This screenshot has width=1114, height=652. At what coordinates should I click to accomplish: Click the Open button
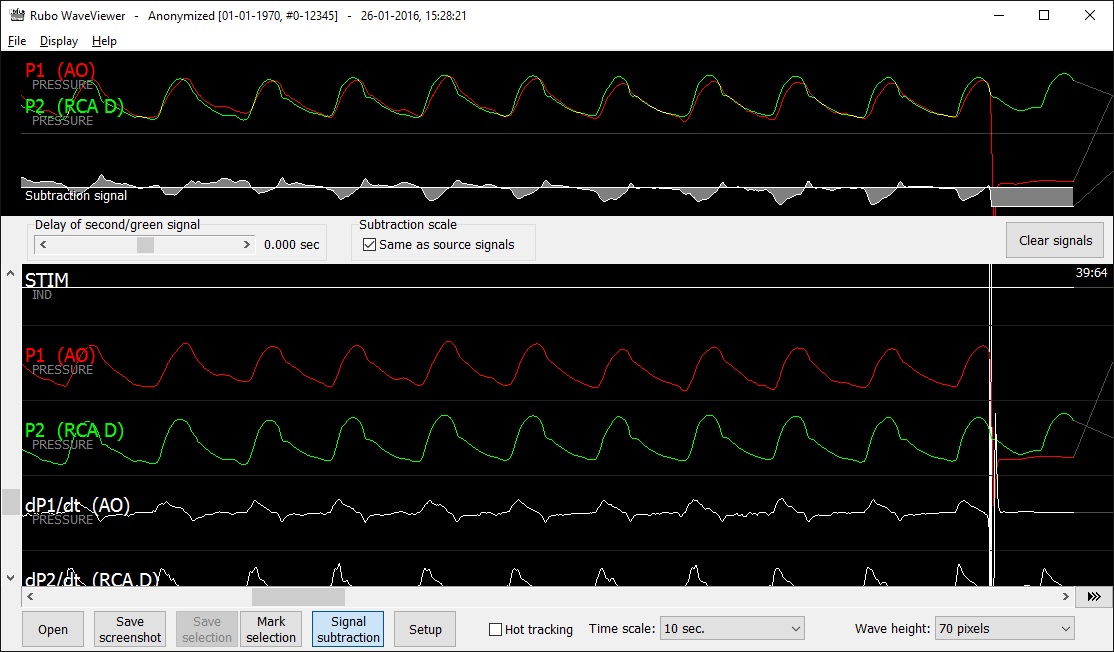pyautogui.click(x=53, y=629)
